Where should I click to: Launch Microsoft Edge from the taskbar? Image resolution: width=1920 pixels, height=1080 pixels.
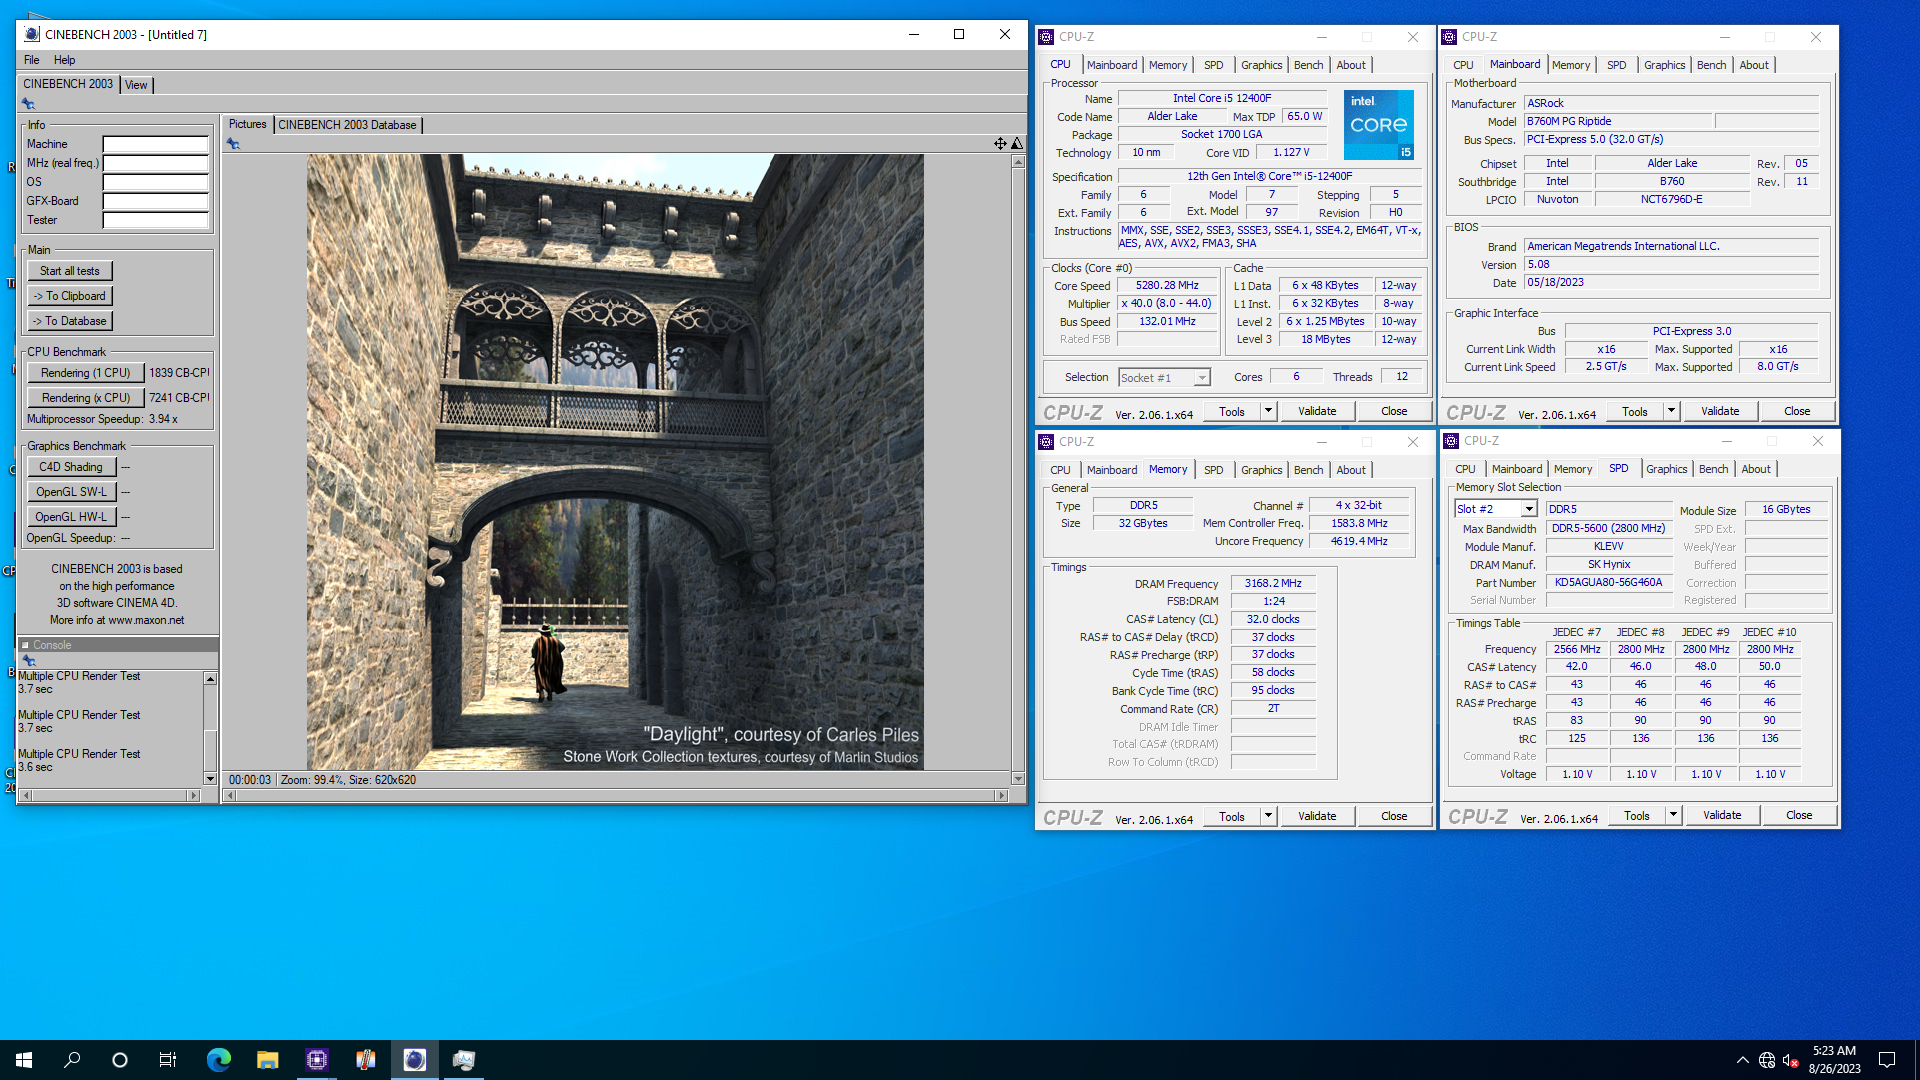coord(218,1060)
